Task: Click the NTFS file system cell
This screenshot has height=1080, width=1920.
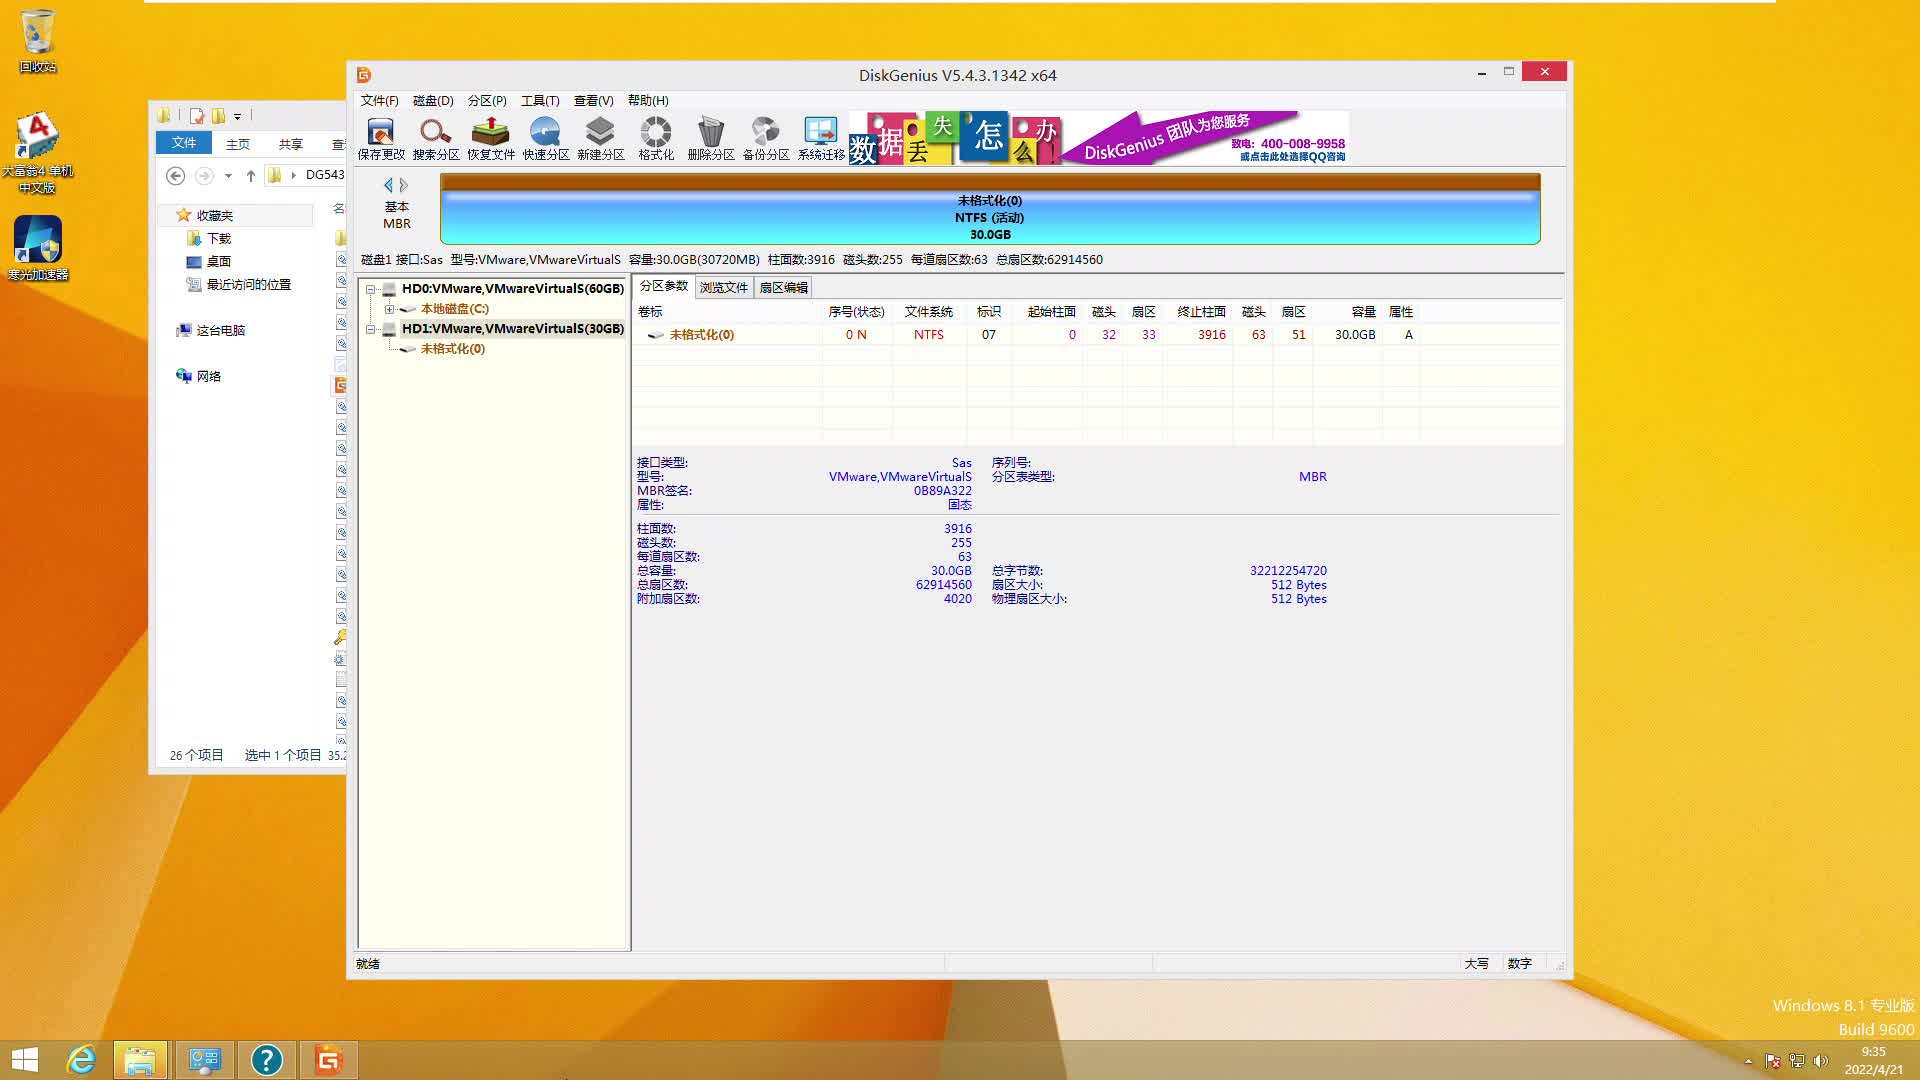Action: click(x=929, y=335)
